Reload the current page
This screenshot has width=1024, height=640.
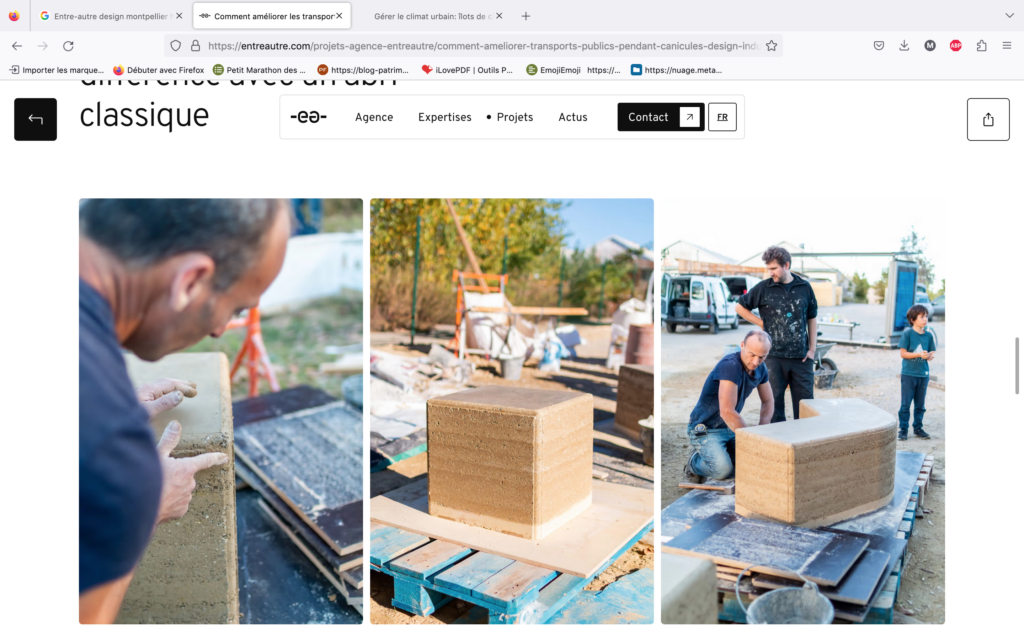coord(68,46)
